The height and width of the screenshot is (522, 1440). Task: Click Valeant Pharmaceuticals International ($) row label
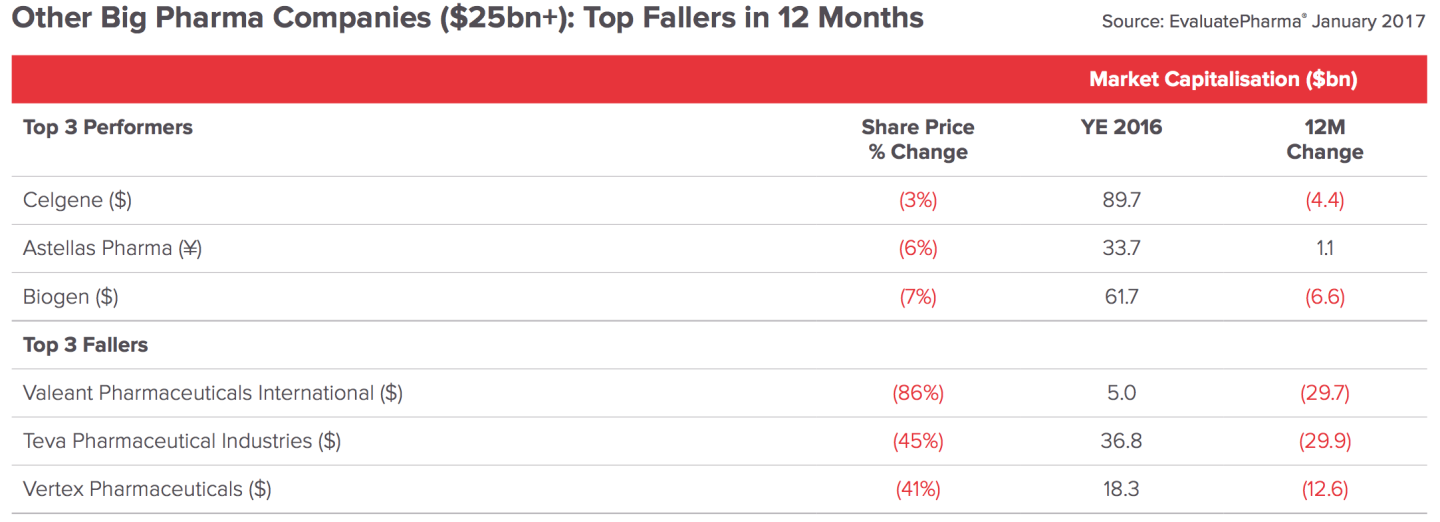[x=212, y=393]
